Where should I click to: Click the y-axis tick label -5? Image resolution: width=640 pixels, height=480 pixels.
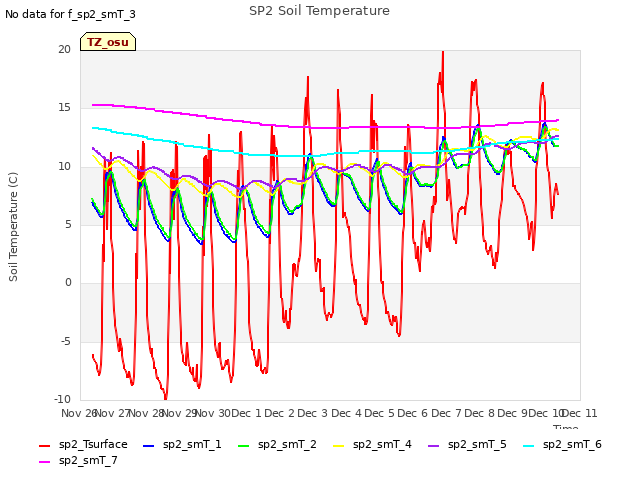click(66, 341)
